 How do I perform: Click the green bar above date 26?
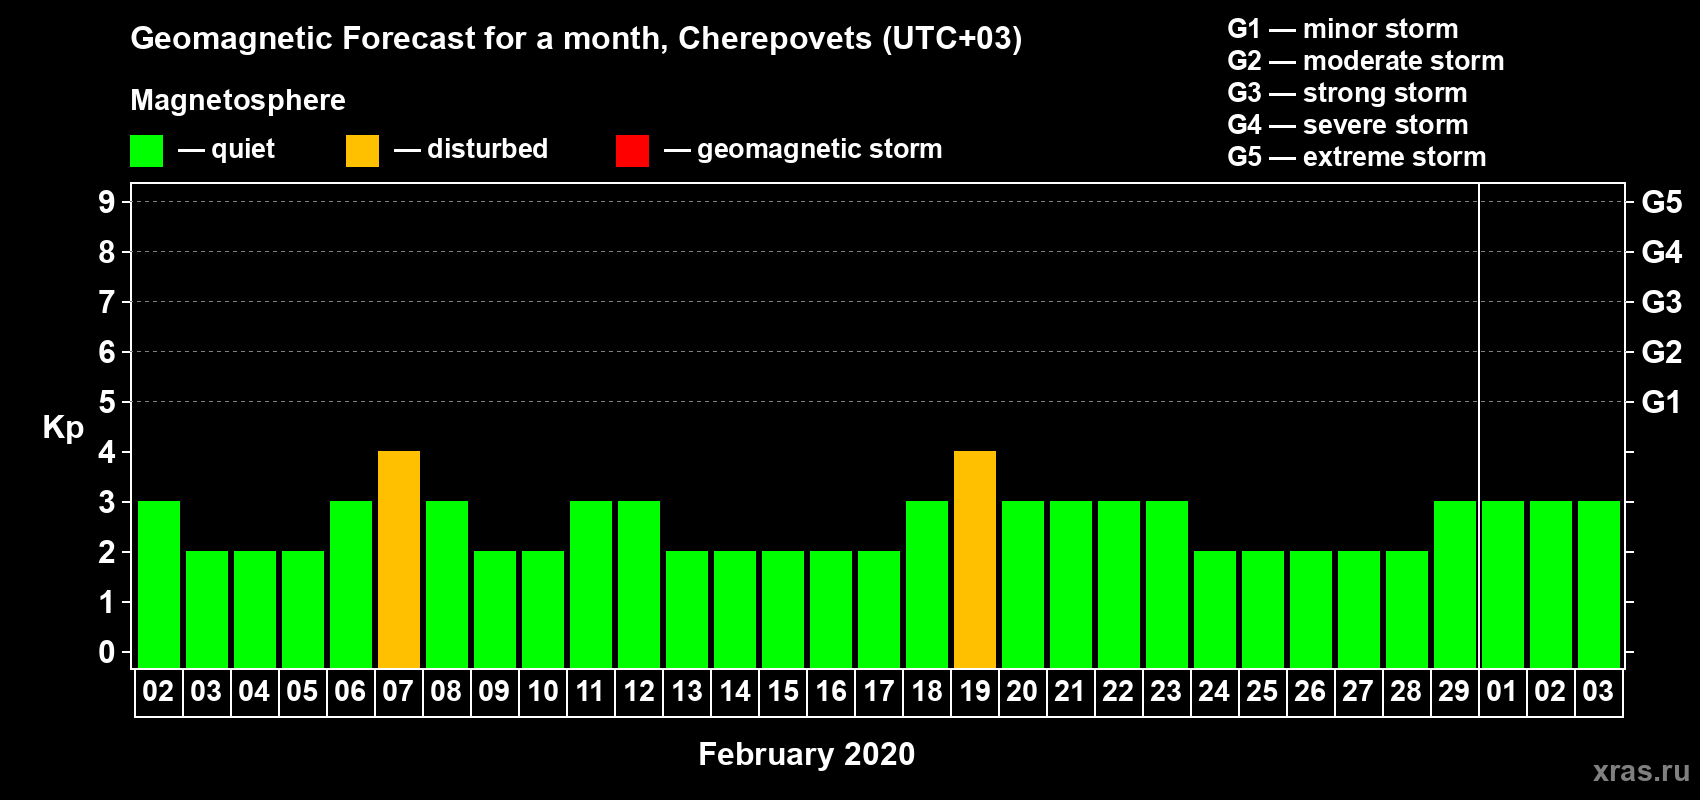tap(1311, 609)
